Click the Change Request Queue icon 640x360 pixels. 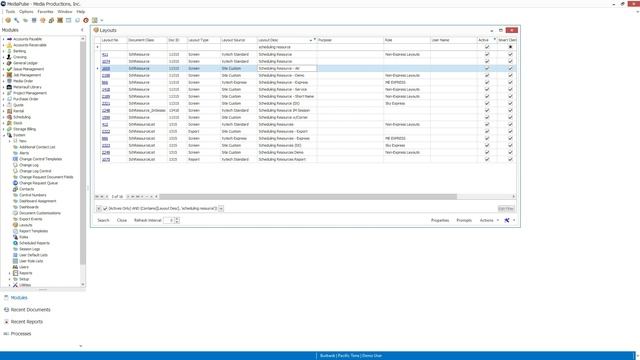(x=15, y=183)
